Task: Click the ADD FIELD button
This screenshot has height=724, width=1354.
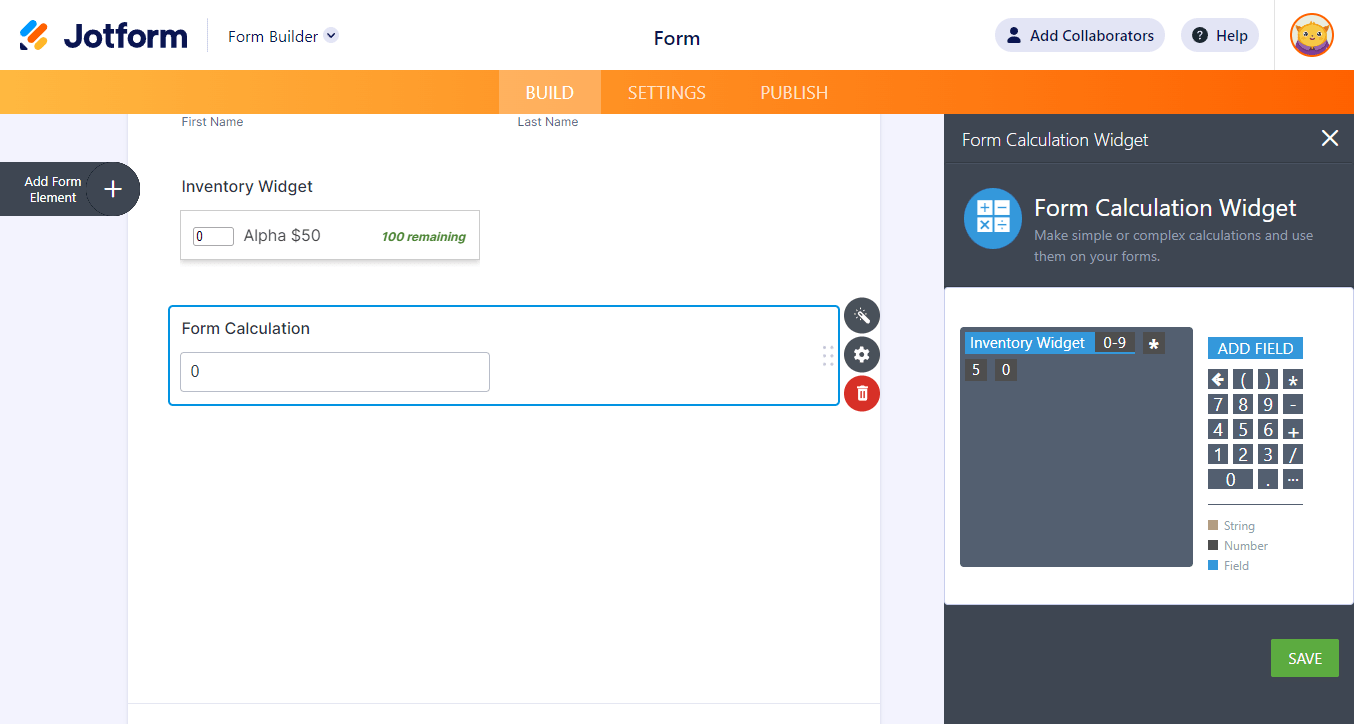Action: click(x=1255, y=348)
